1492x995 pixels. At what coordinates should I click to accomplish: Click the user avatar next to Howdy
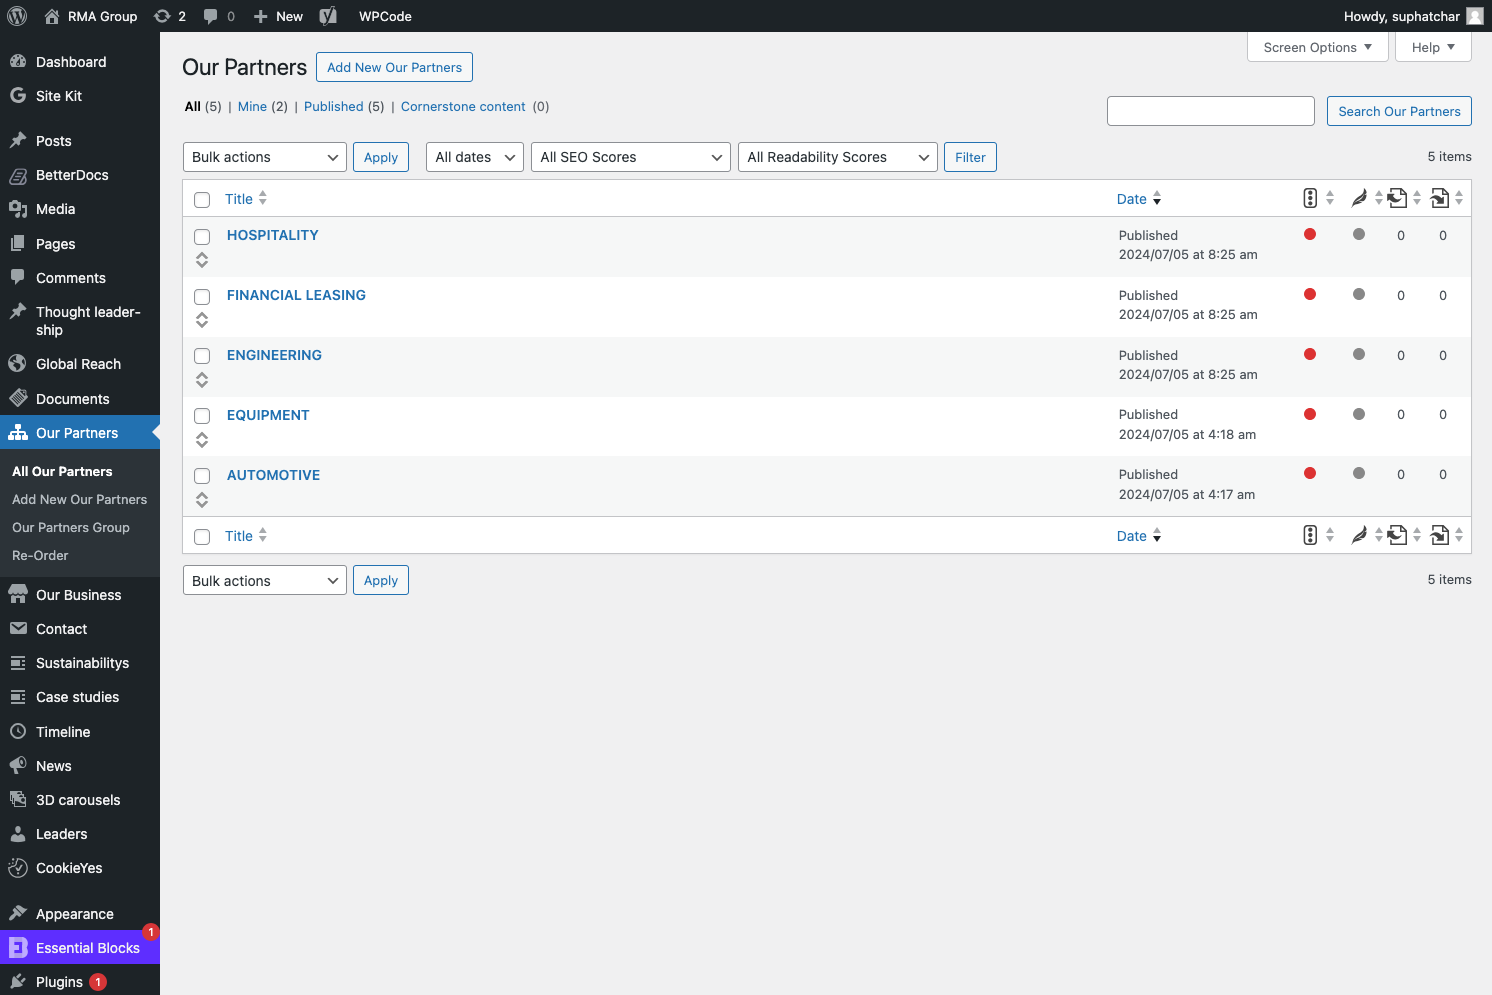tap(1475, 16)
